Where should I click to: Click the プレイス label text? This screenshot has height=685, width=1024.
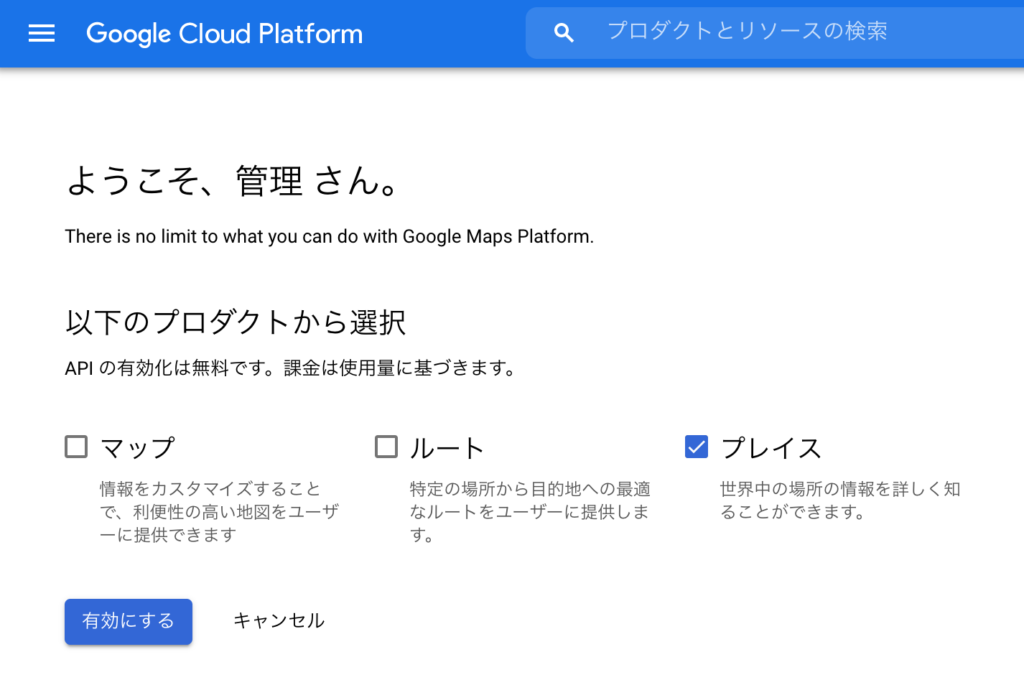pos(771,448)
